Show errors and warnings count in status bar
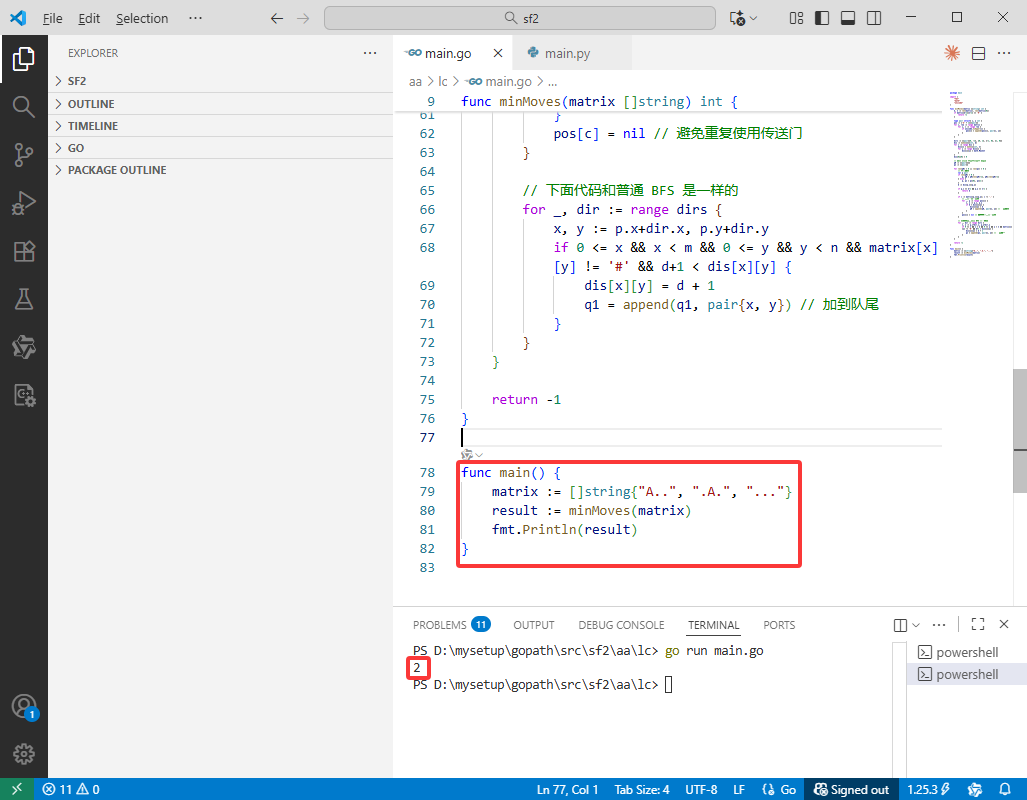 point(71,789)
